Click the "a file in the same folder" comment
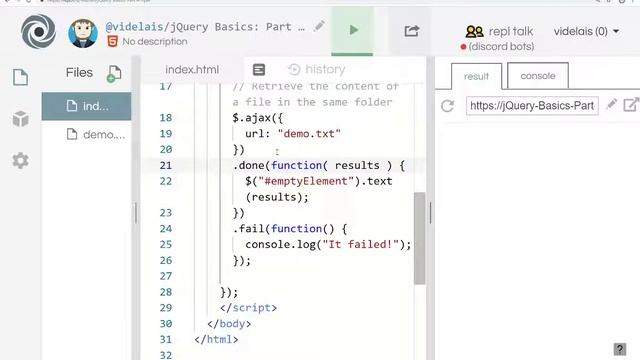This screenshot has height=360, width=640. [312, 102]
